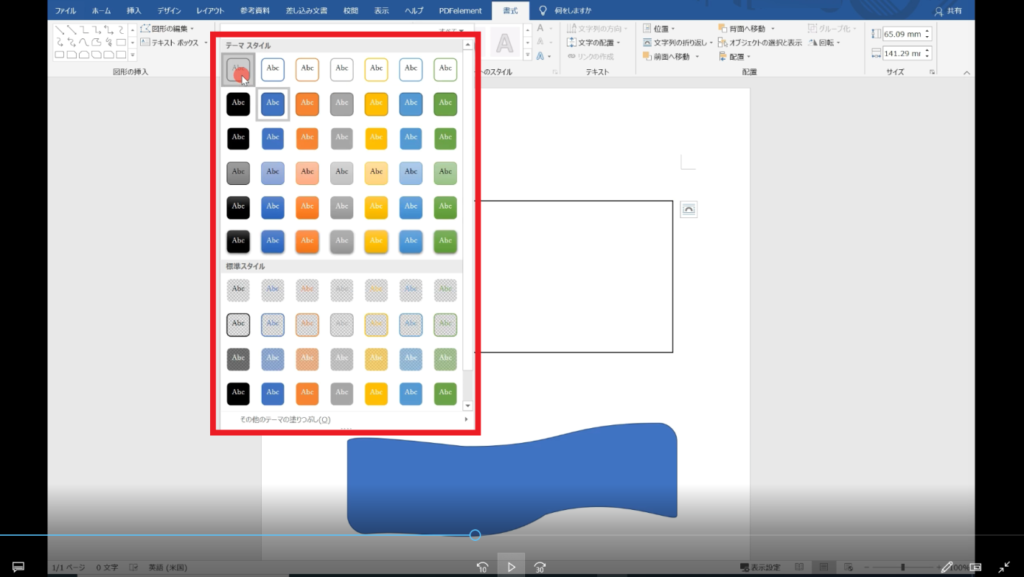Screen dimensions: 1024x577
Task: Click the video progress scrubber handle
Action: click(475, 535)
